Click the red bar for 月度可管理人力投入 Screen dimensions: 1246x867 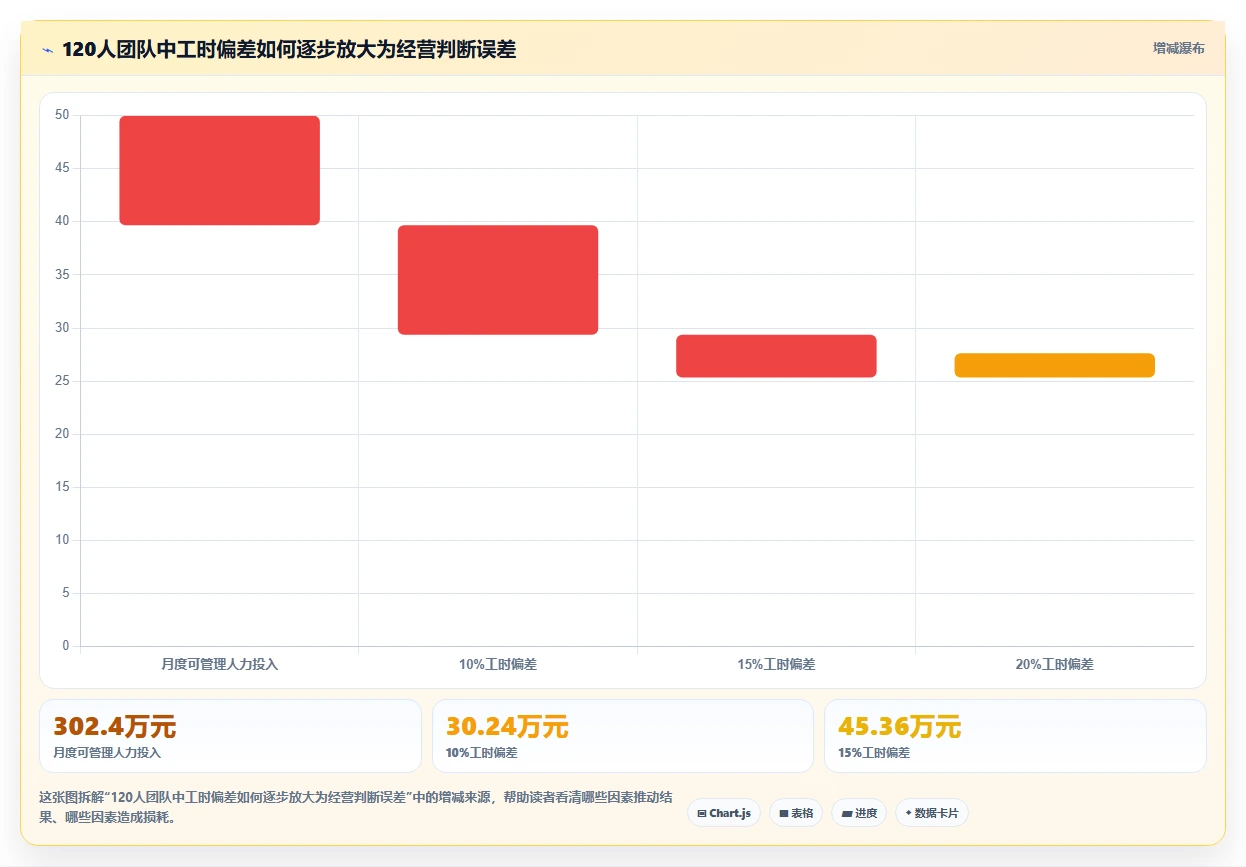pos(220,170)
